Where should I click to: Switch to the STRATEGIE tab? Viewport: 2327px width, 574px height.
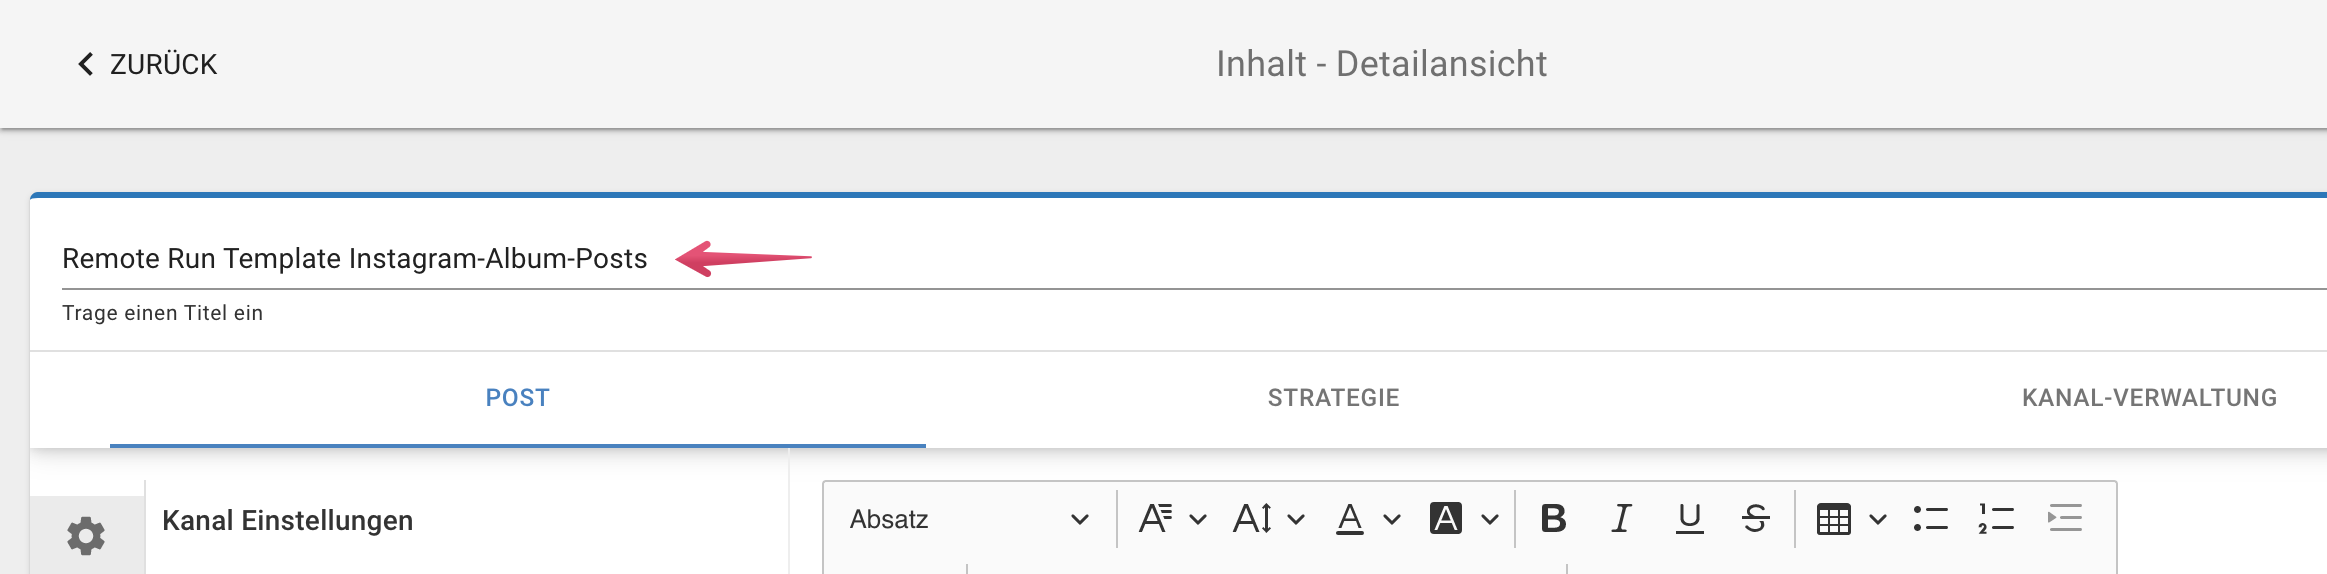point(1334,398)
